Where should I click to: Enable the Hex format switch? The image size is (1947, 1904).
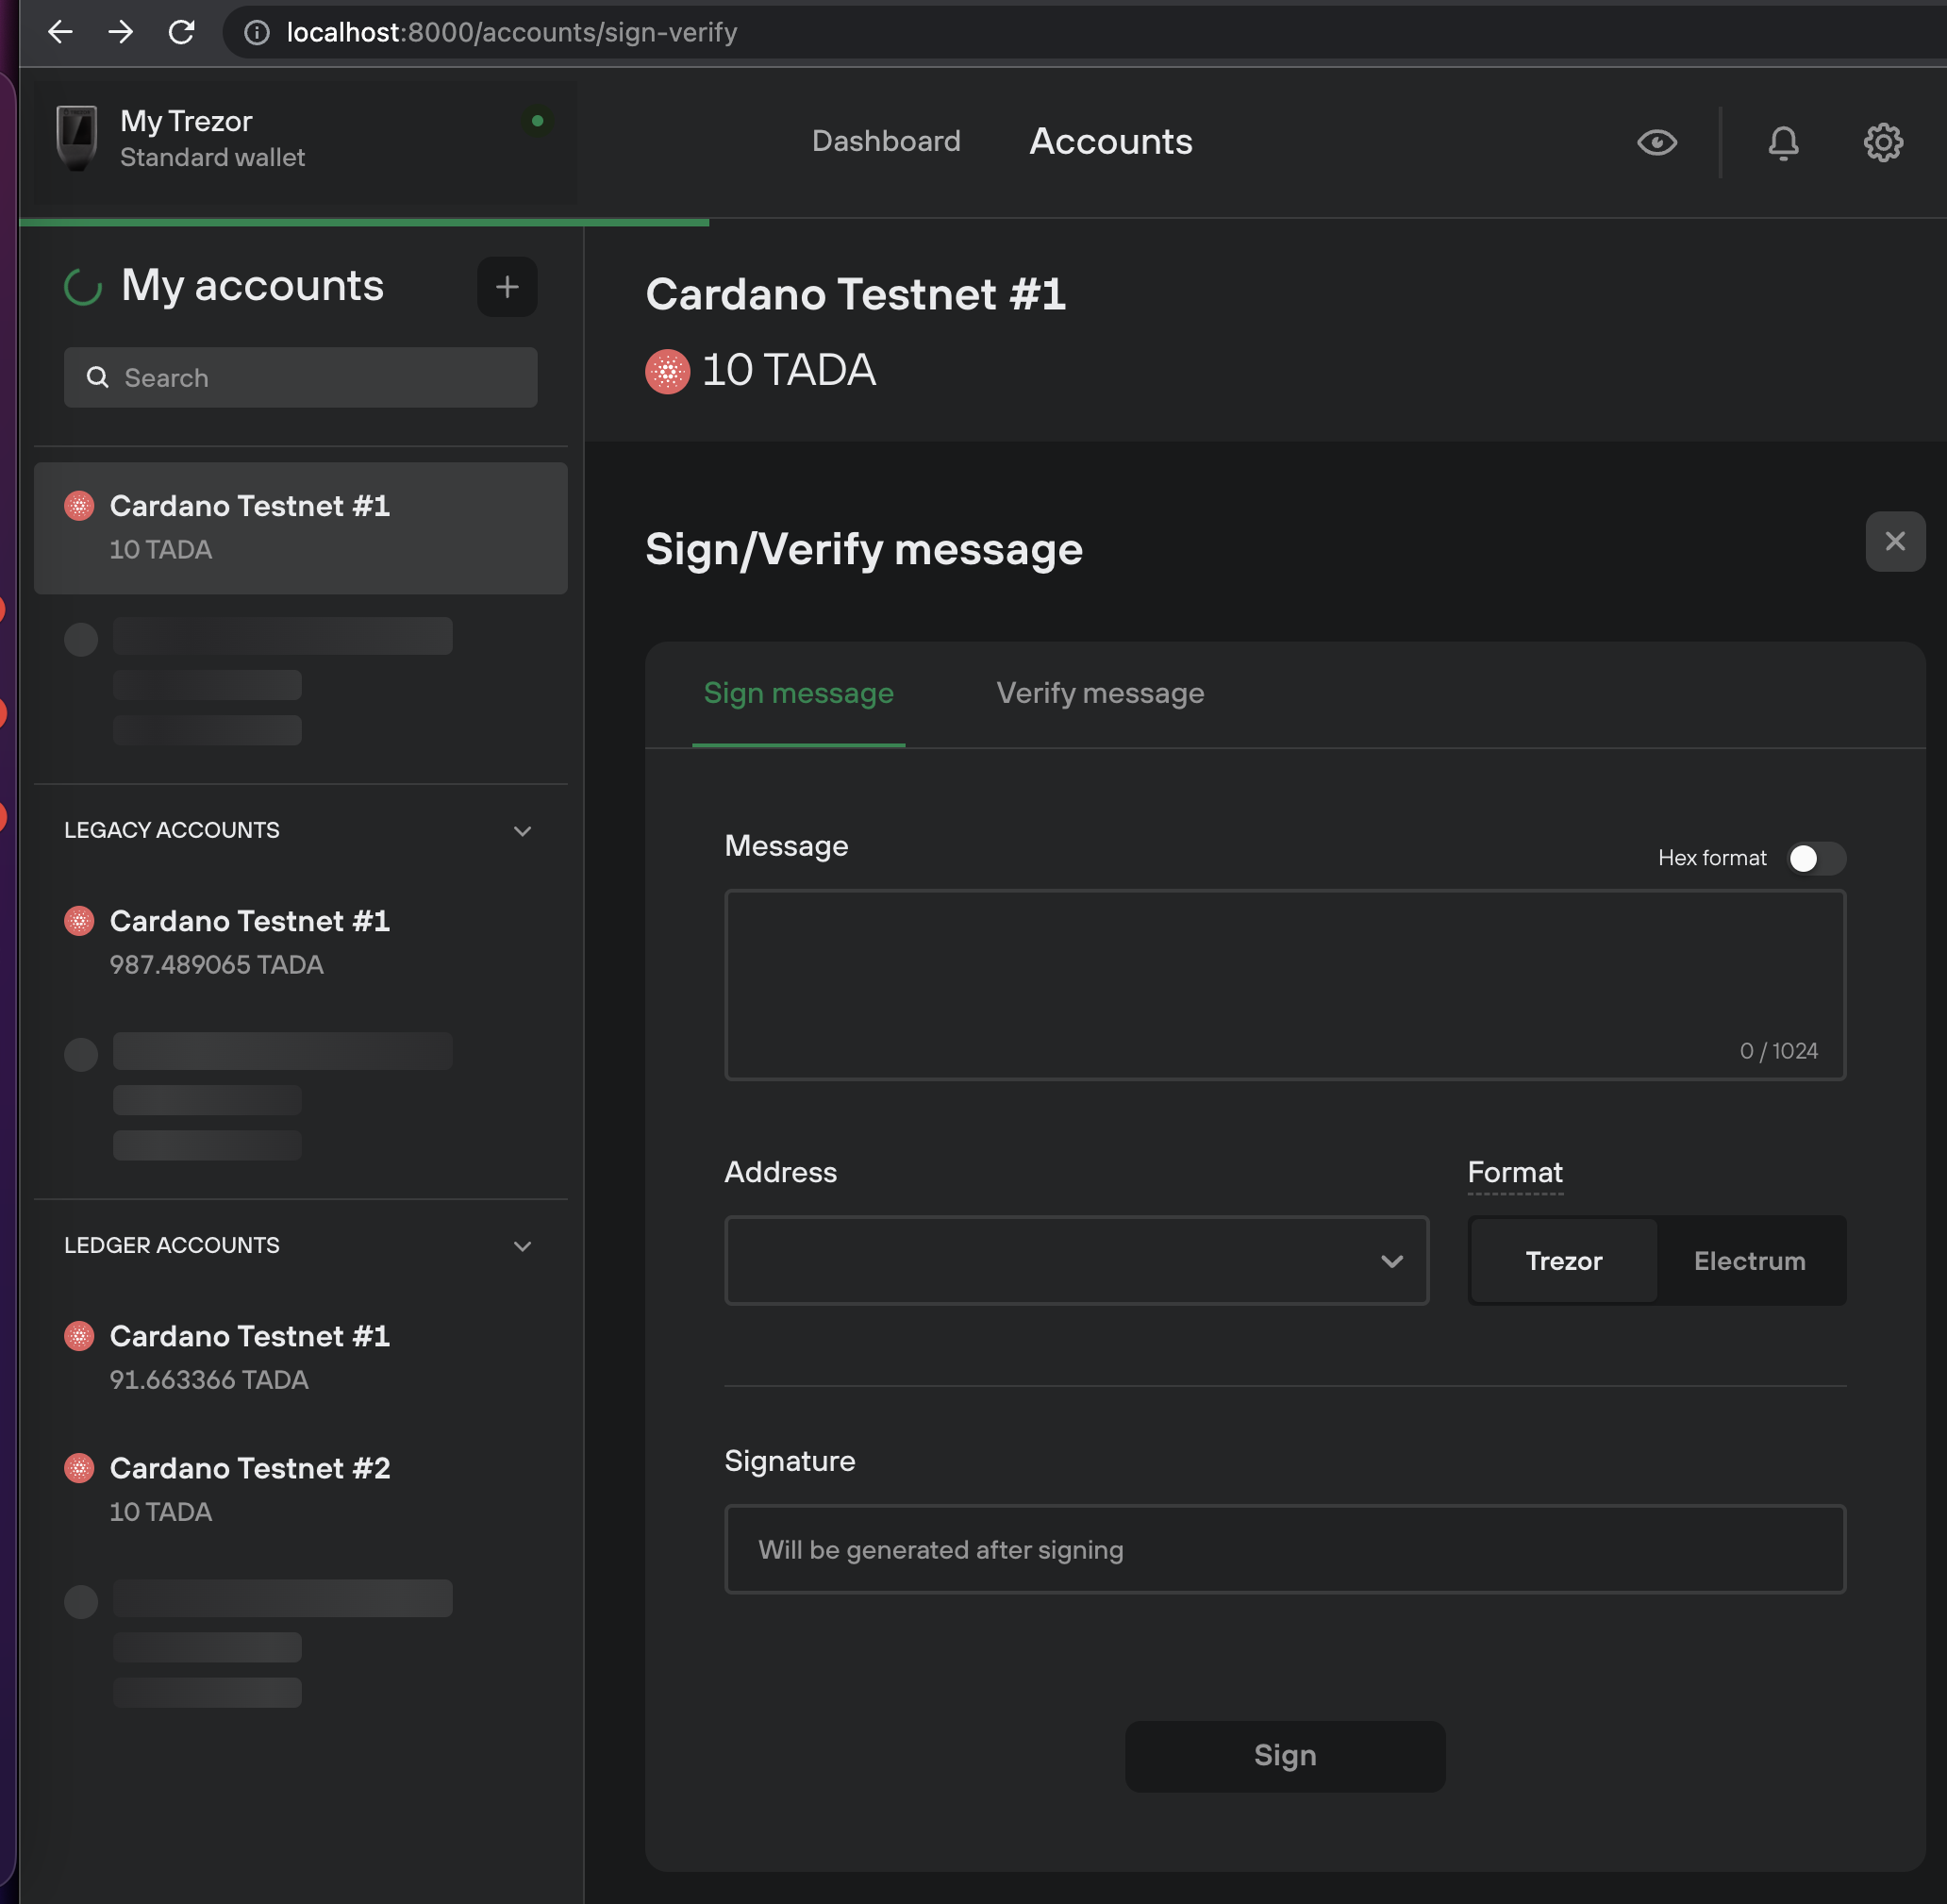1815,858
